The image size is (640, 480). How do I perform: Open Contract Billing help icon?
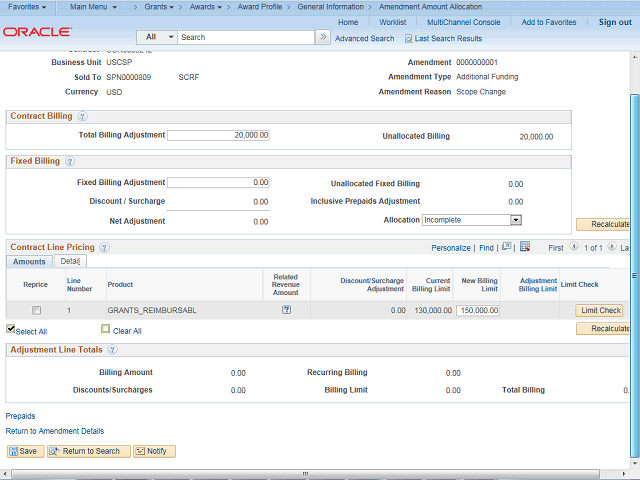coord(82,117)
